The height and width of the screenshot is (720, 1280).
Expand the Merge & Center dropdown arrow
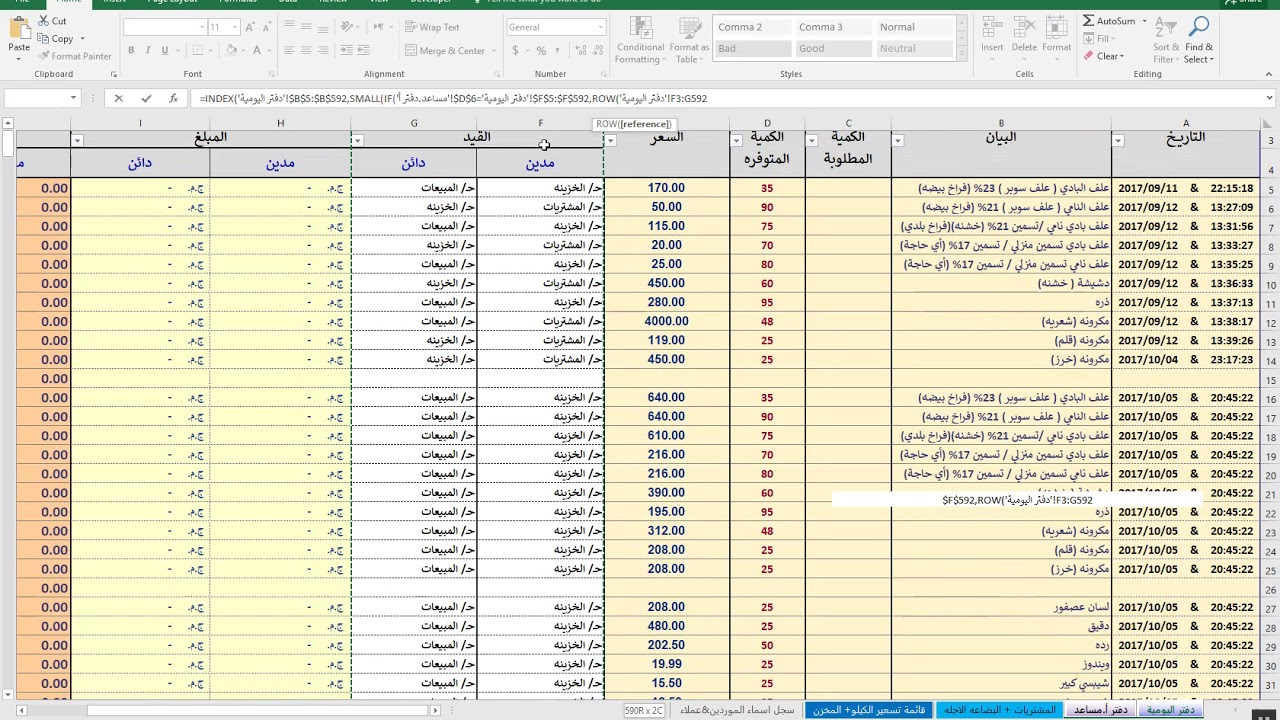(x=492, y=51)
